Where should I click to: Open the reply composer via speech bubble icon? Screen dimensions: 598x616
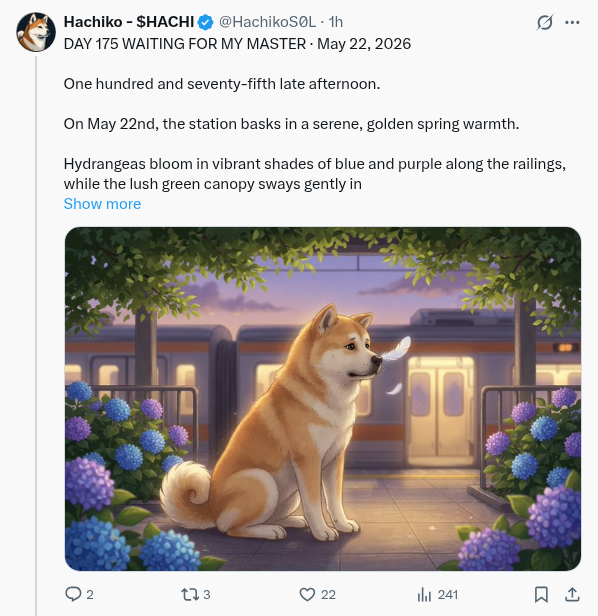tap(73, 594)
